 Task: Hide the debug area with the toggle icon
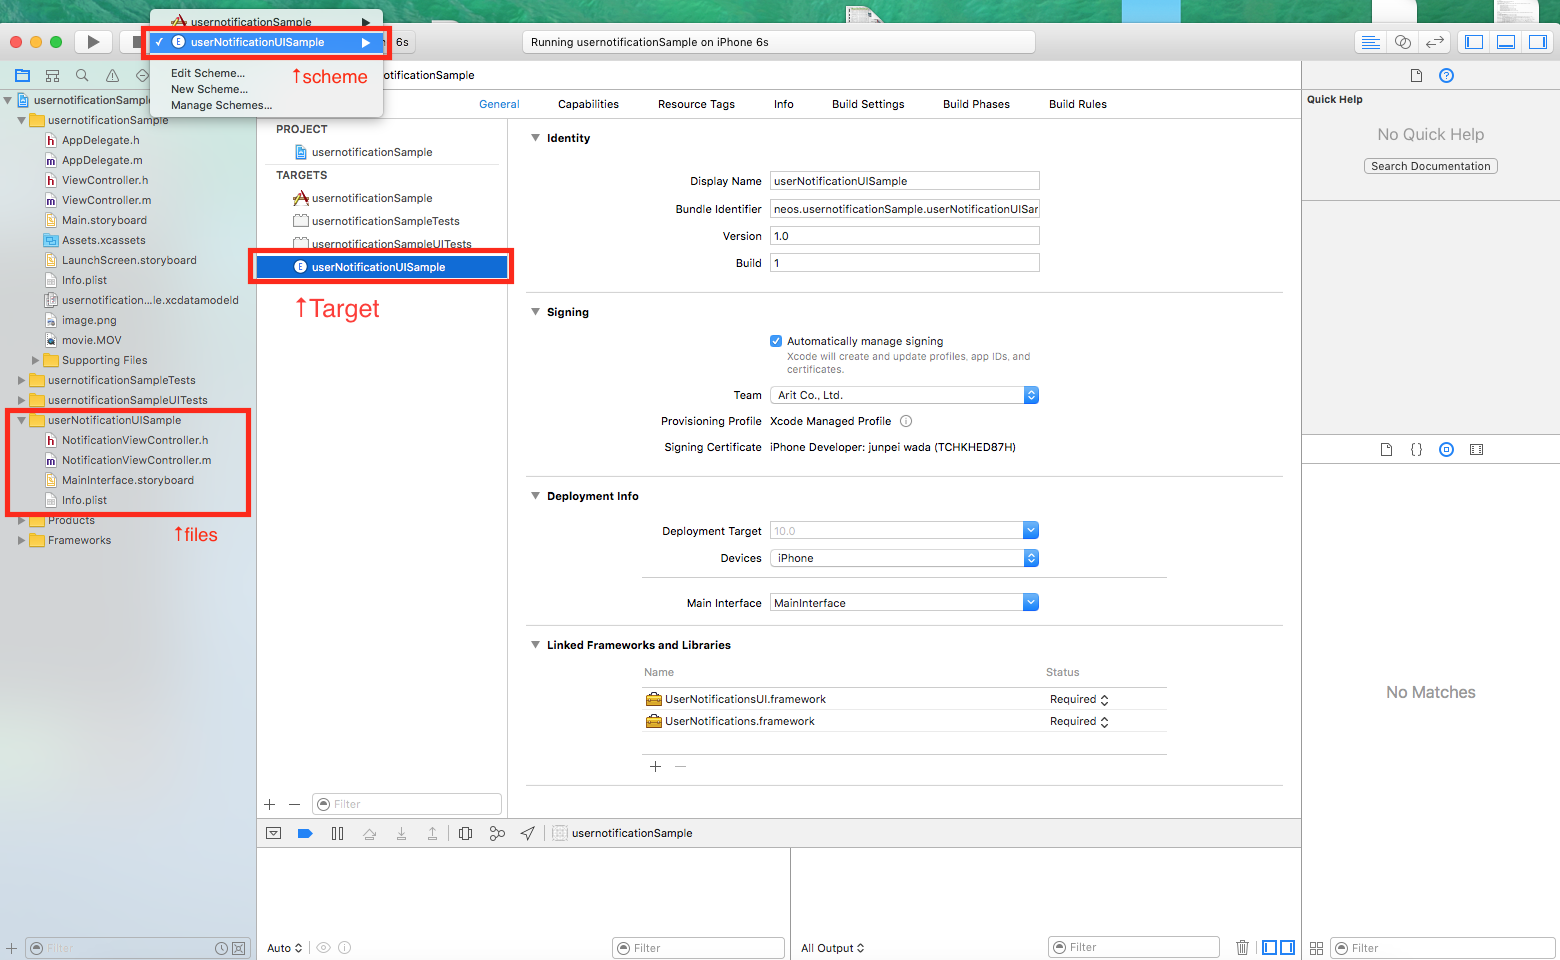pyautogui.click(x=273, y=833)
